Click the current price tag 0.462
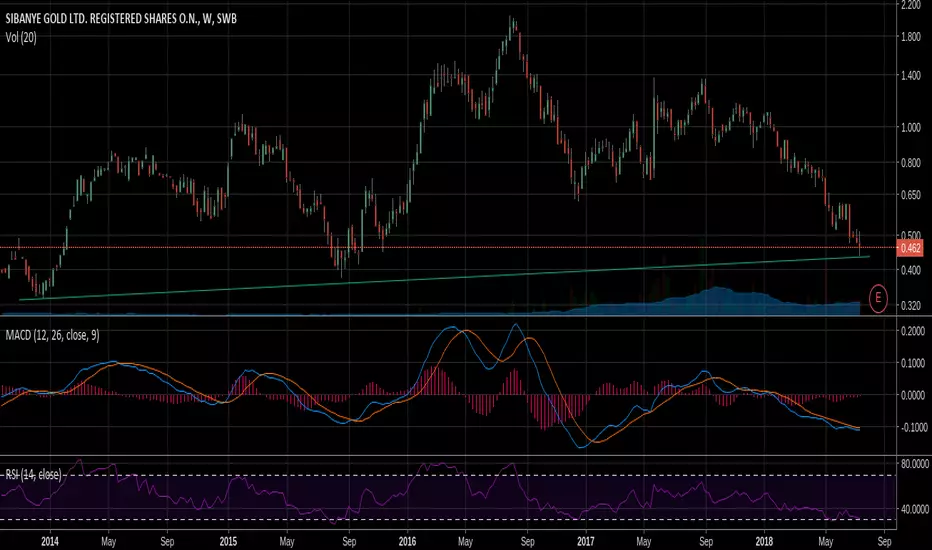This screenshot has height=550, width=932. point(910,248)
